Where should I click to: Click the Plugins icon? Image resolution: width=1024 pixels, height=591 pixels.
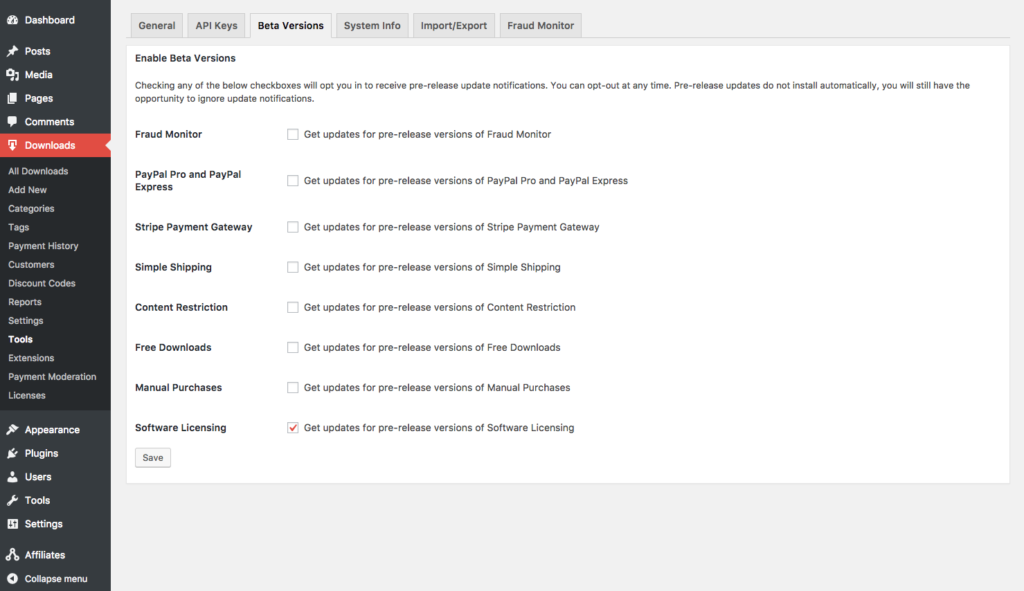tap(15, 453)
